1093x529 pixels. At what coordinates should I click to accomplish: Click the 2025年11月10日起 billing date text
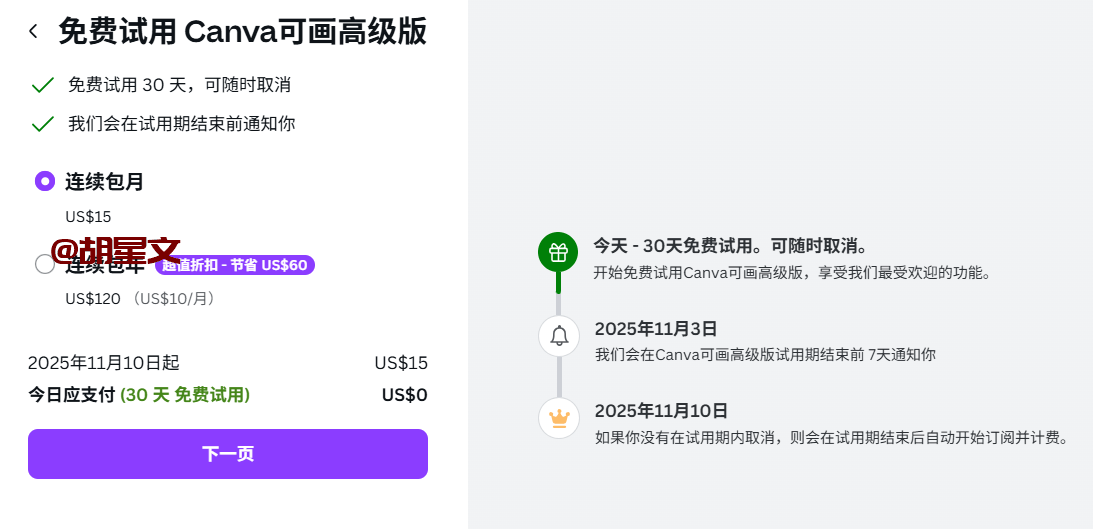click(104, 363)
